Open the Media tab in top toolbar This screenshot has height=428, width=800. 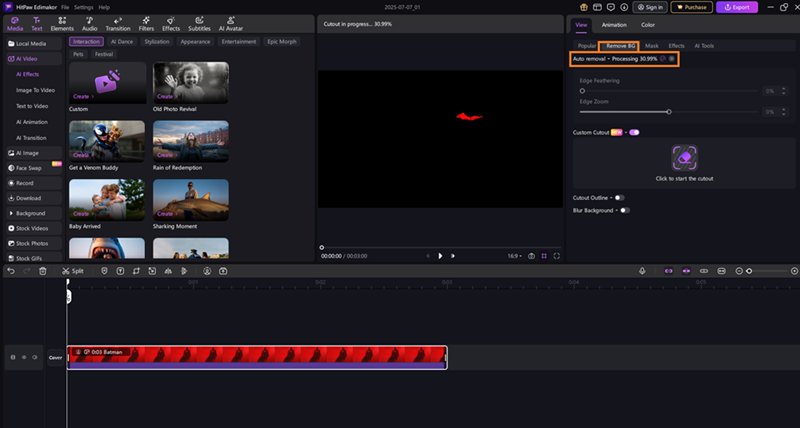tap(15, 24)
